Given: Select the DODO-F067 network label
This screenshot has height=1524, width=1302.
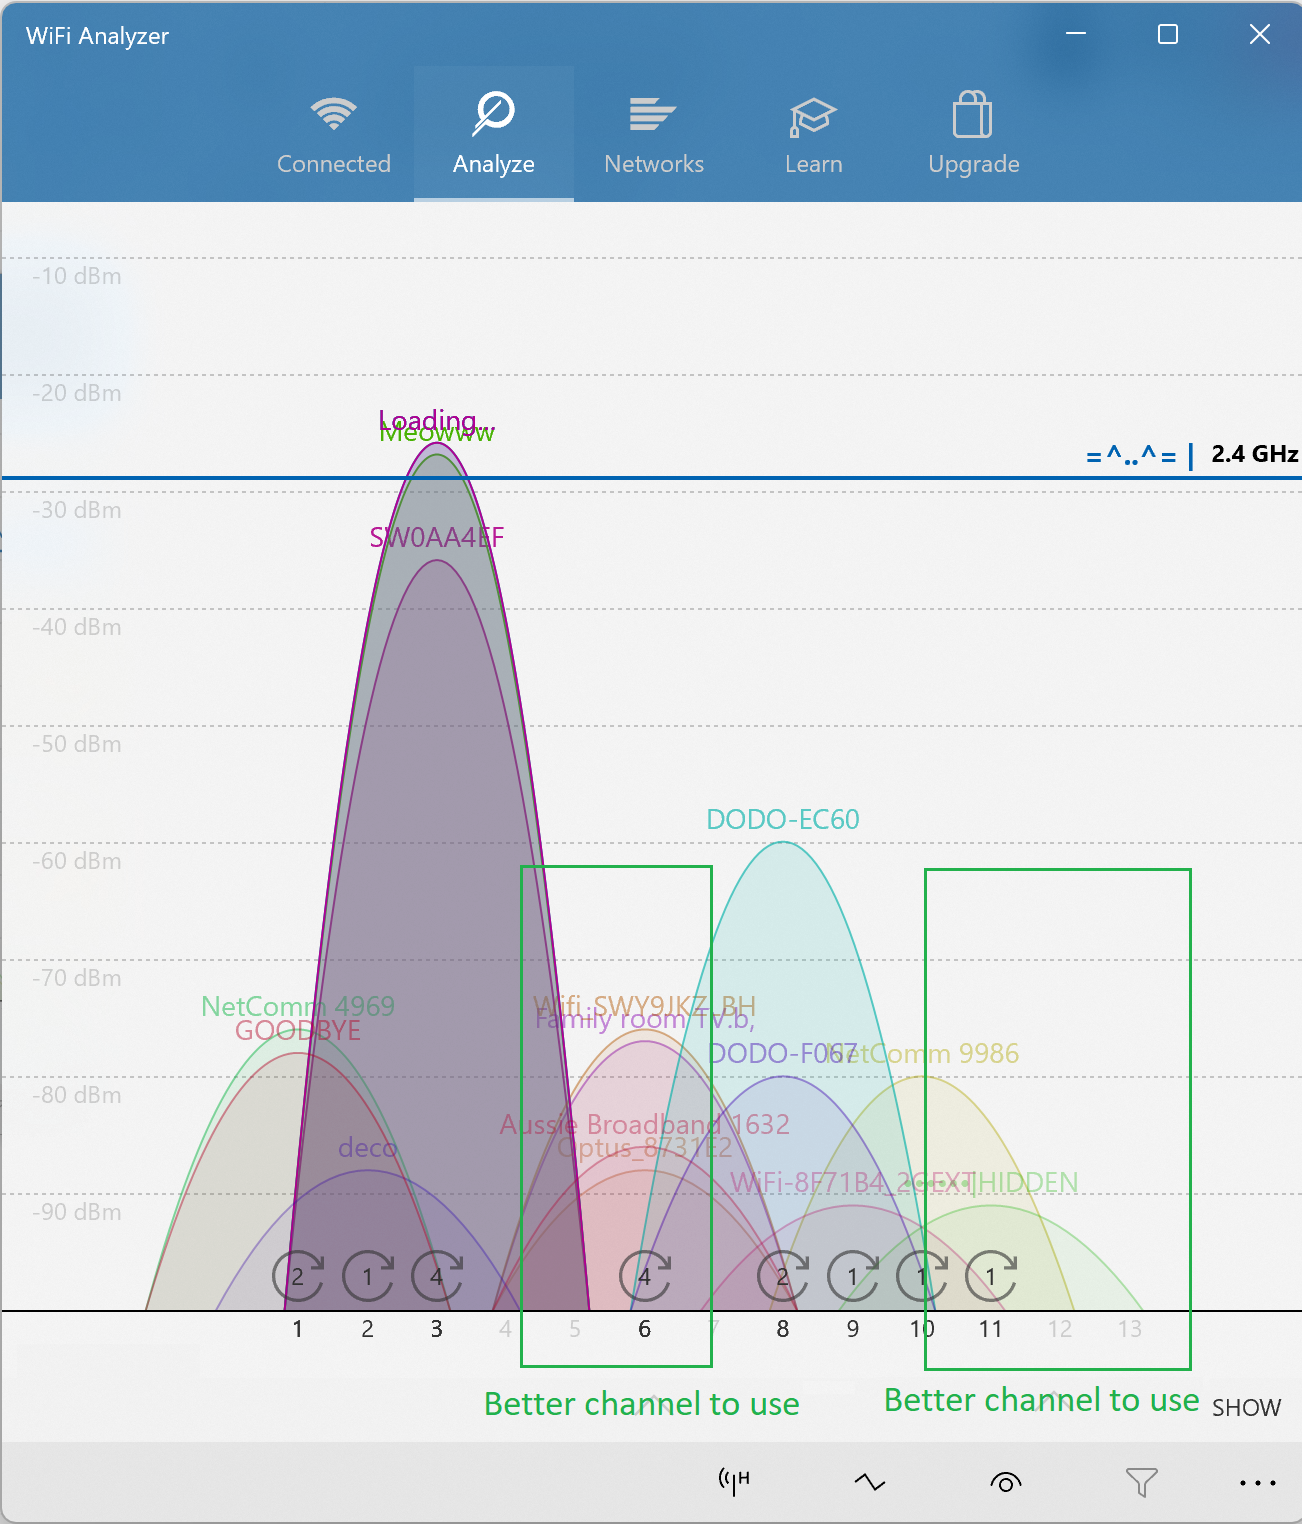Looking at the screenshot, I should pos(783,1053).
